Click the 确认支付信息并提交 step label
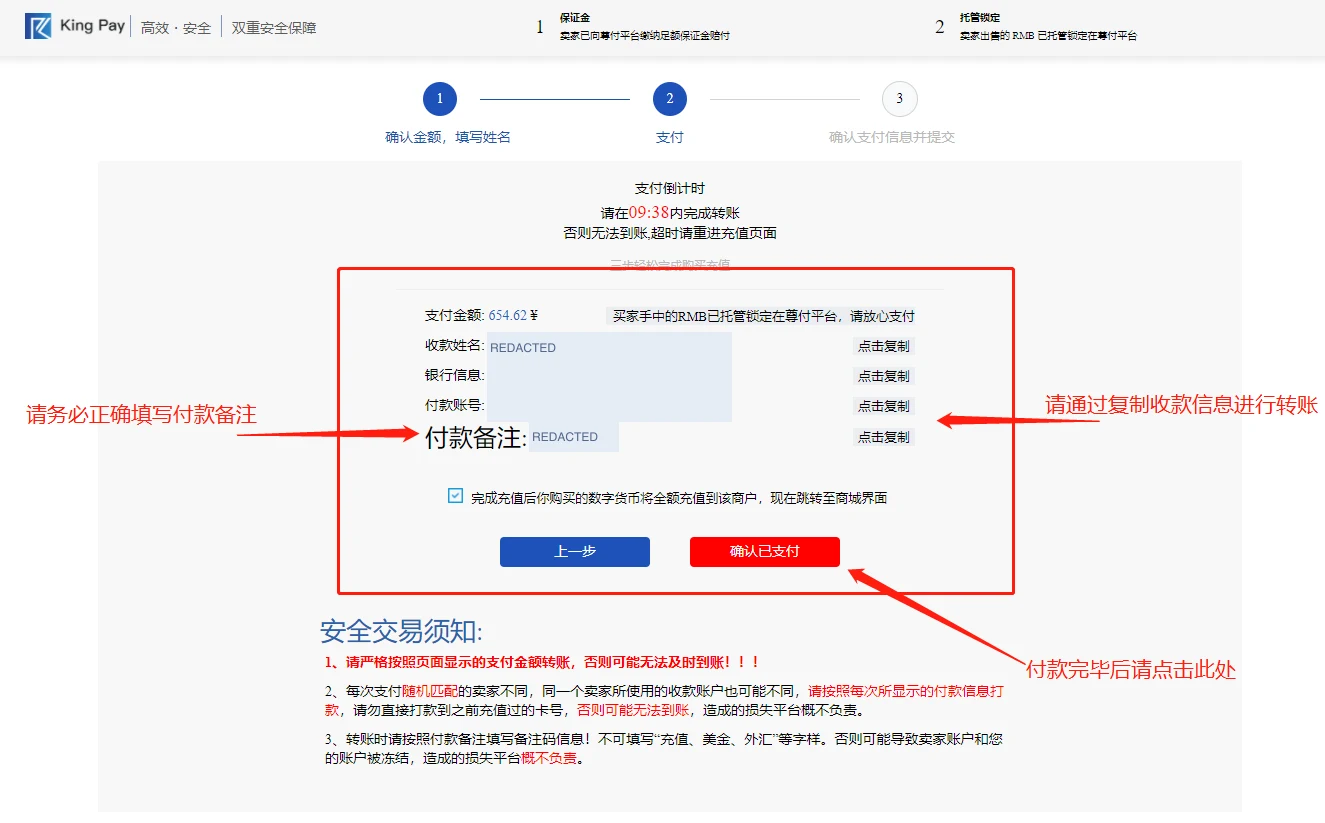The width and height of the screenshot is (1325, 823). (892, 137)
